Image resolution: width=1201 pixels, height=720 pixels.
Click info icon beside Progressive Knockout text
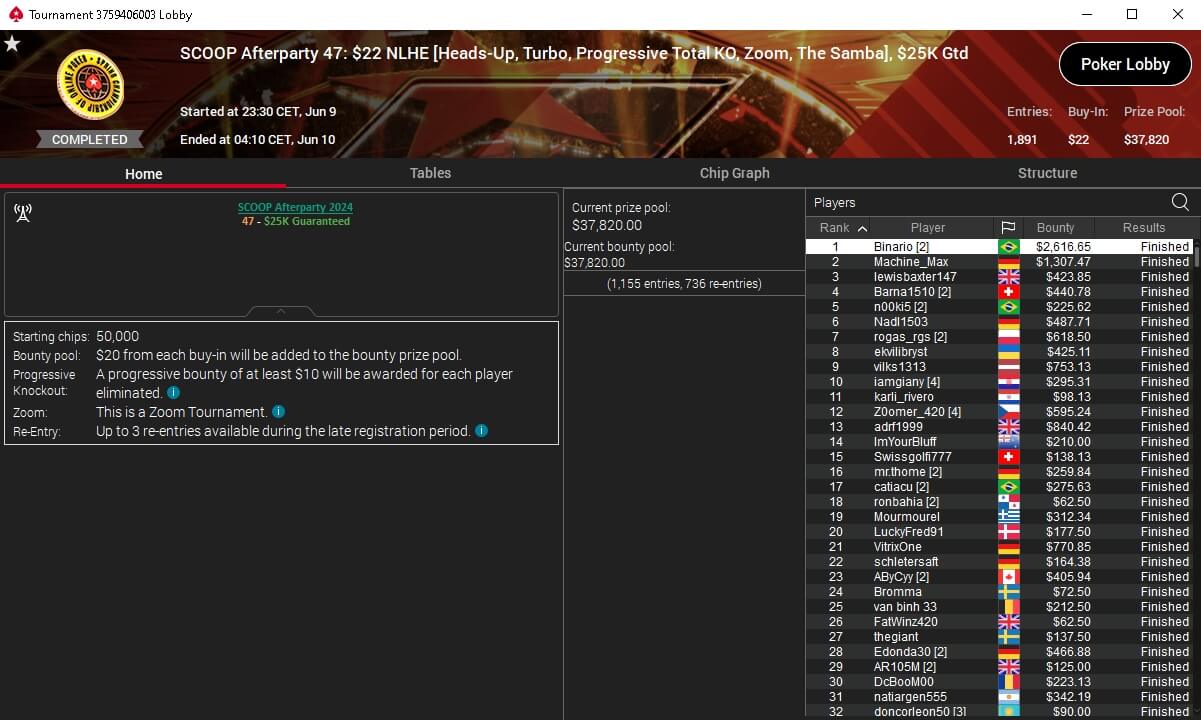[174, 393]
